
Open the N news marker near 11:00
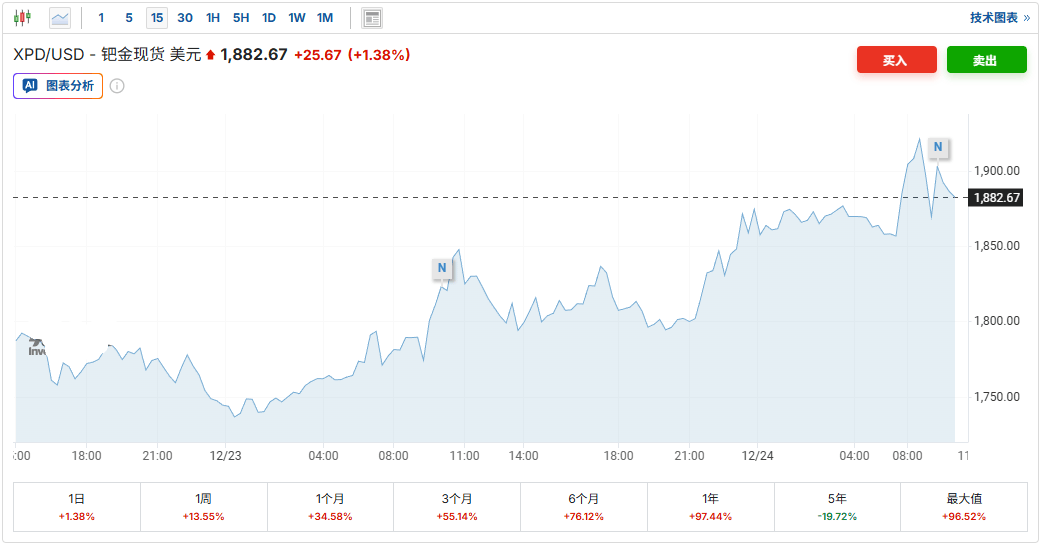click(x=442, y=268)
